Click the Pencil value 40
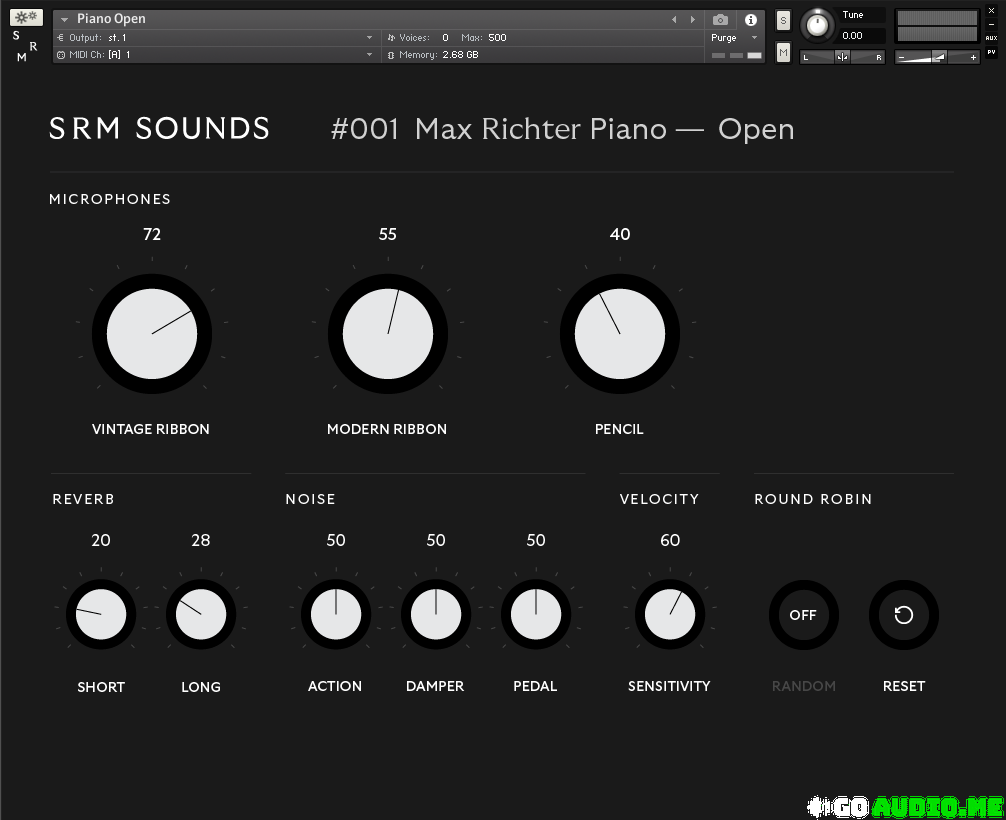 (x=620, y=234)
